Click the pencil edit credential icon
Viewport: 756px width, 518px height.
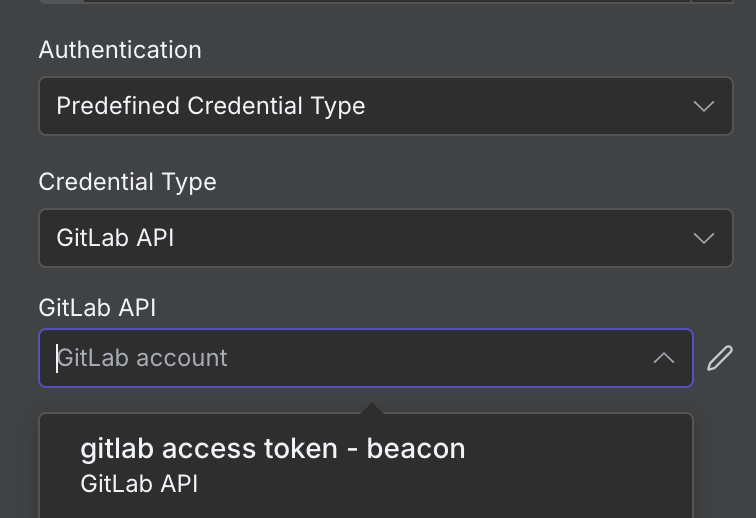[x=720, y=358]
